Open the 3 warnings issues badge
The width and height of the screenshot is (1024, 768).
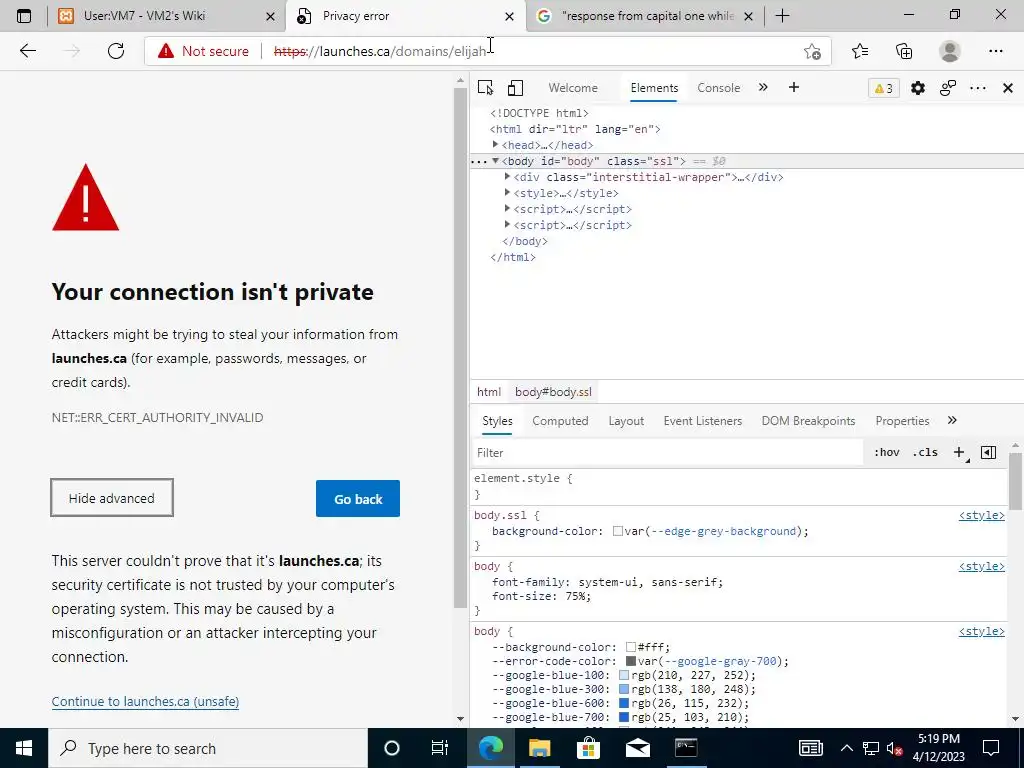(884, 88)
